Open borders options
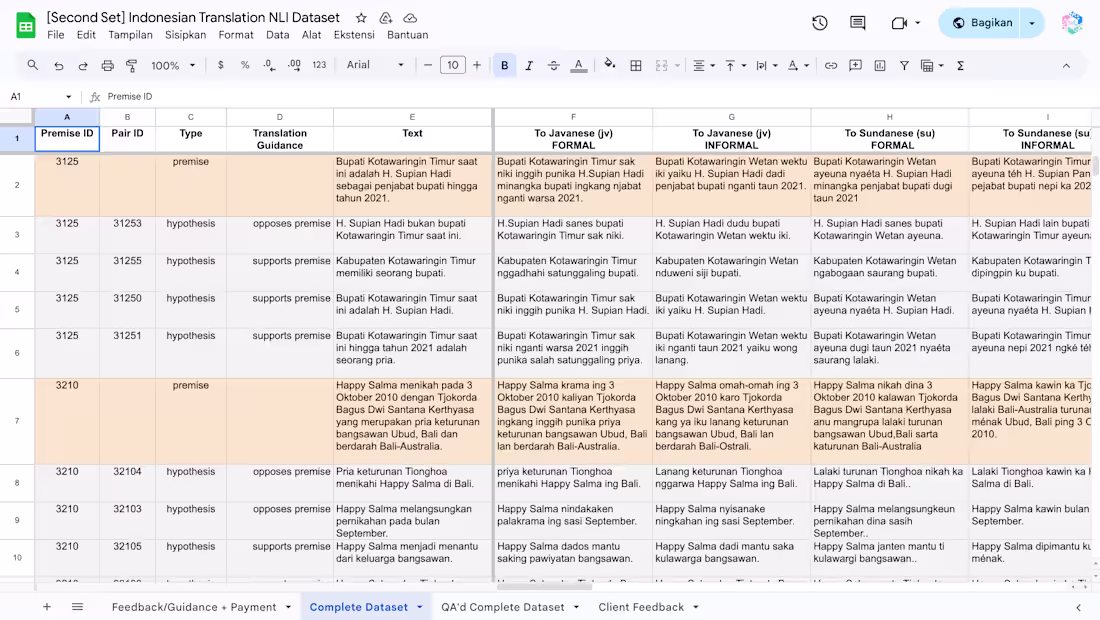Screen dimensions: 1100x620 pos(636,65)
